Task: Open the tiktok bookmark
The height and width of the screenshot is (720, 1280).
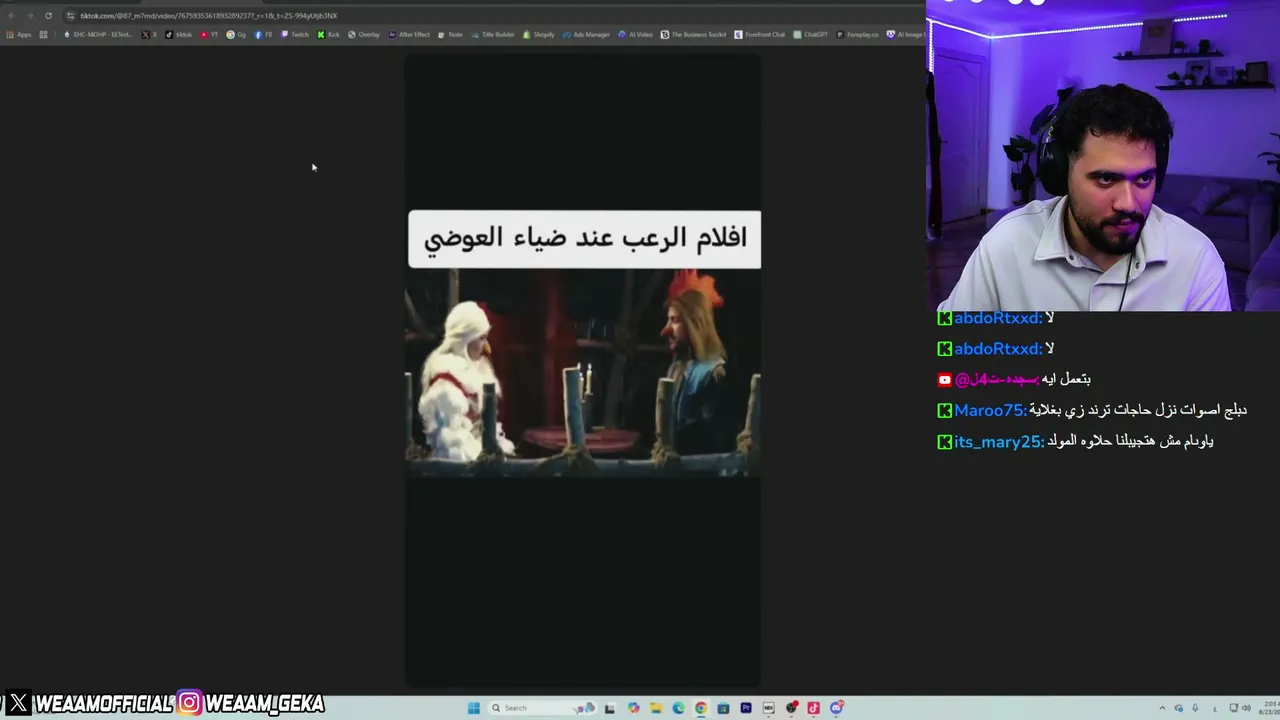Action: click(179, 35)
